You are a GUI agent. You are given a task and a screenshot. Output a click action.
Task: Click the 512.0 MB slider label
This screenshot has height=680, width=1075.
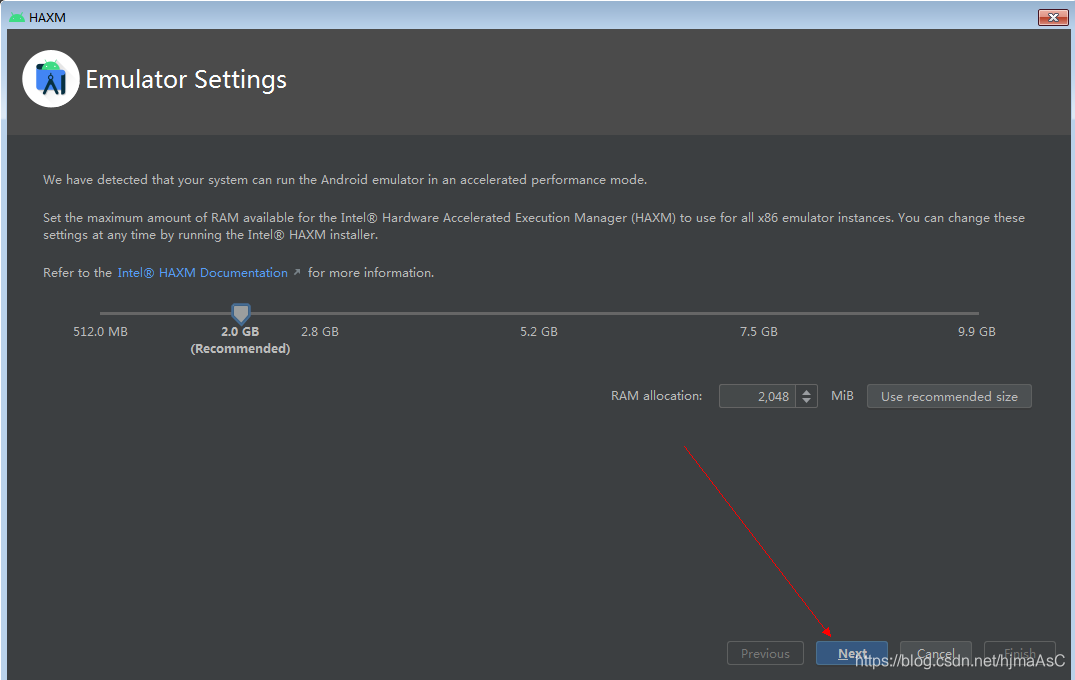point(100,332)
